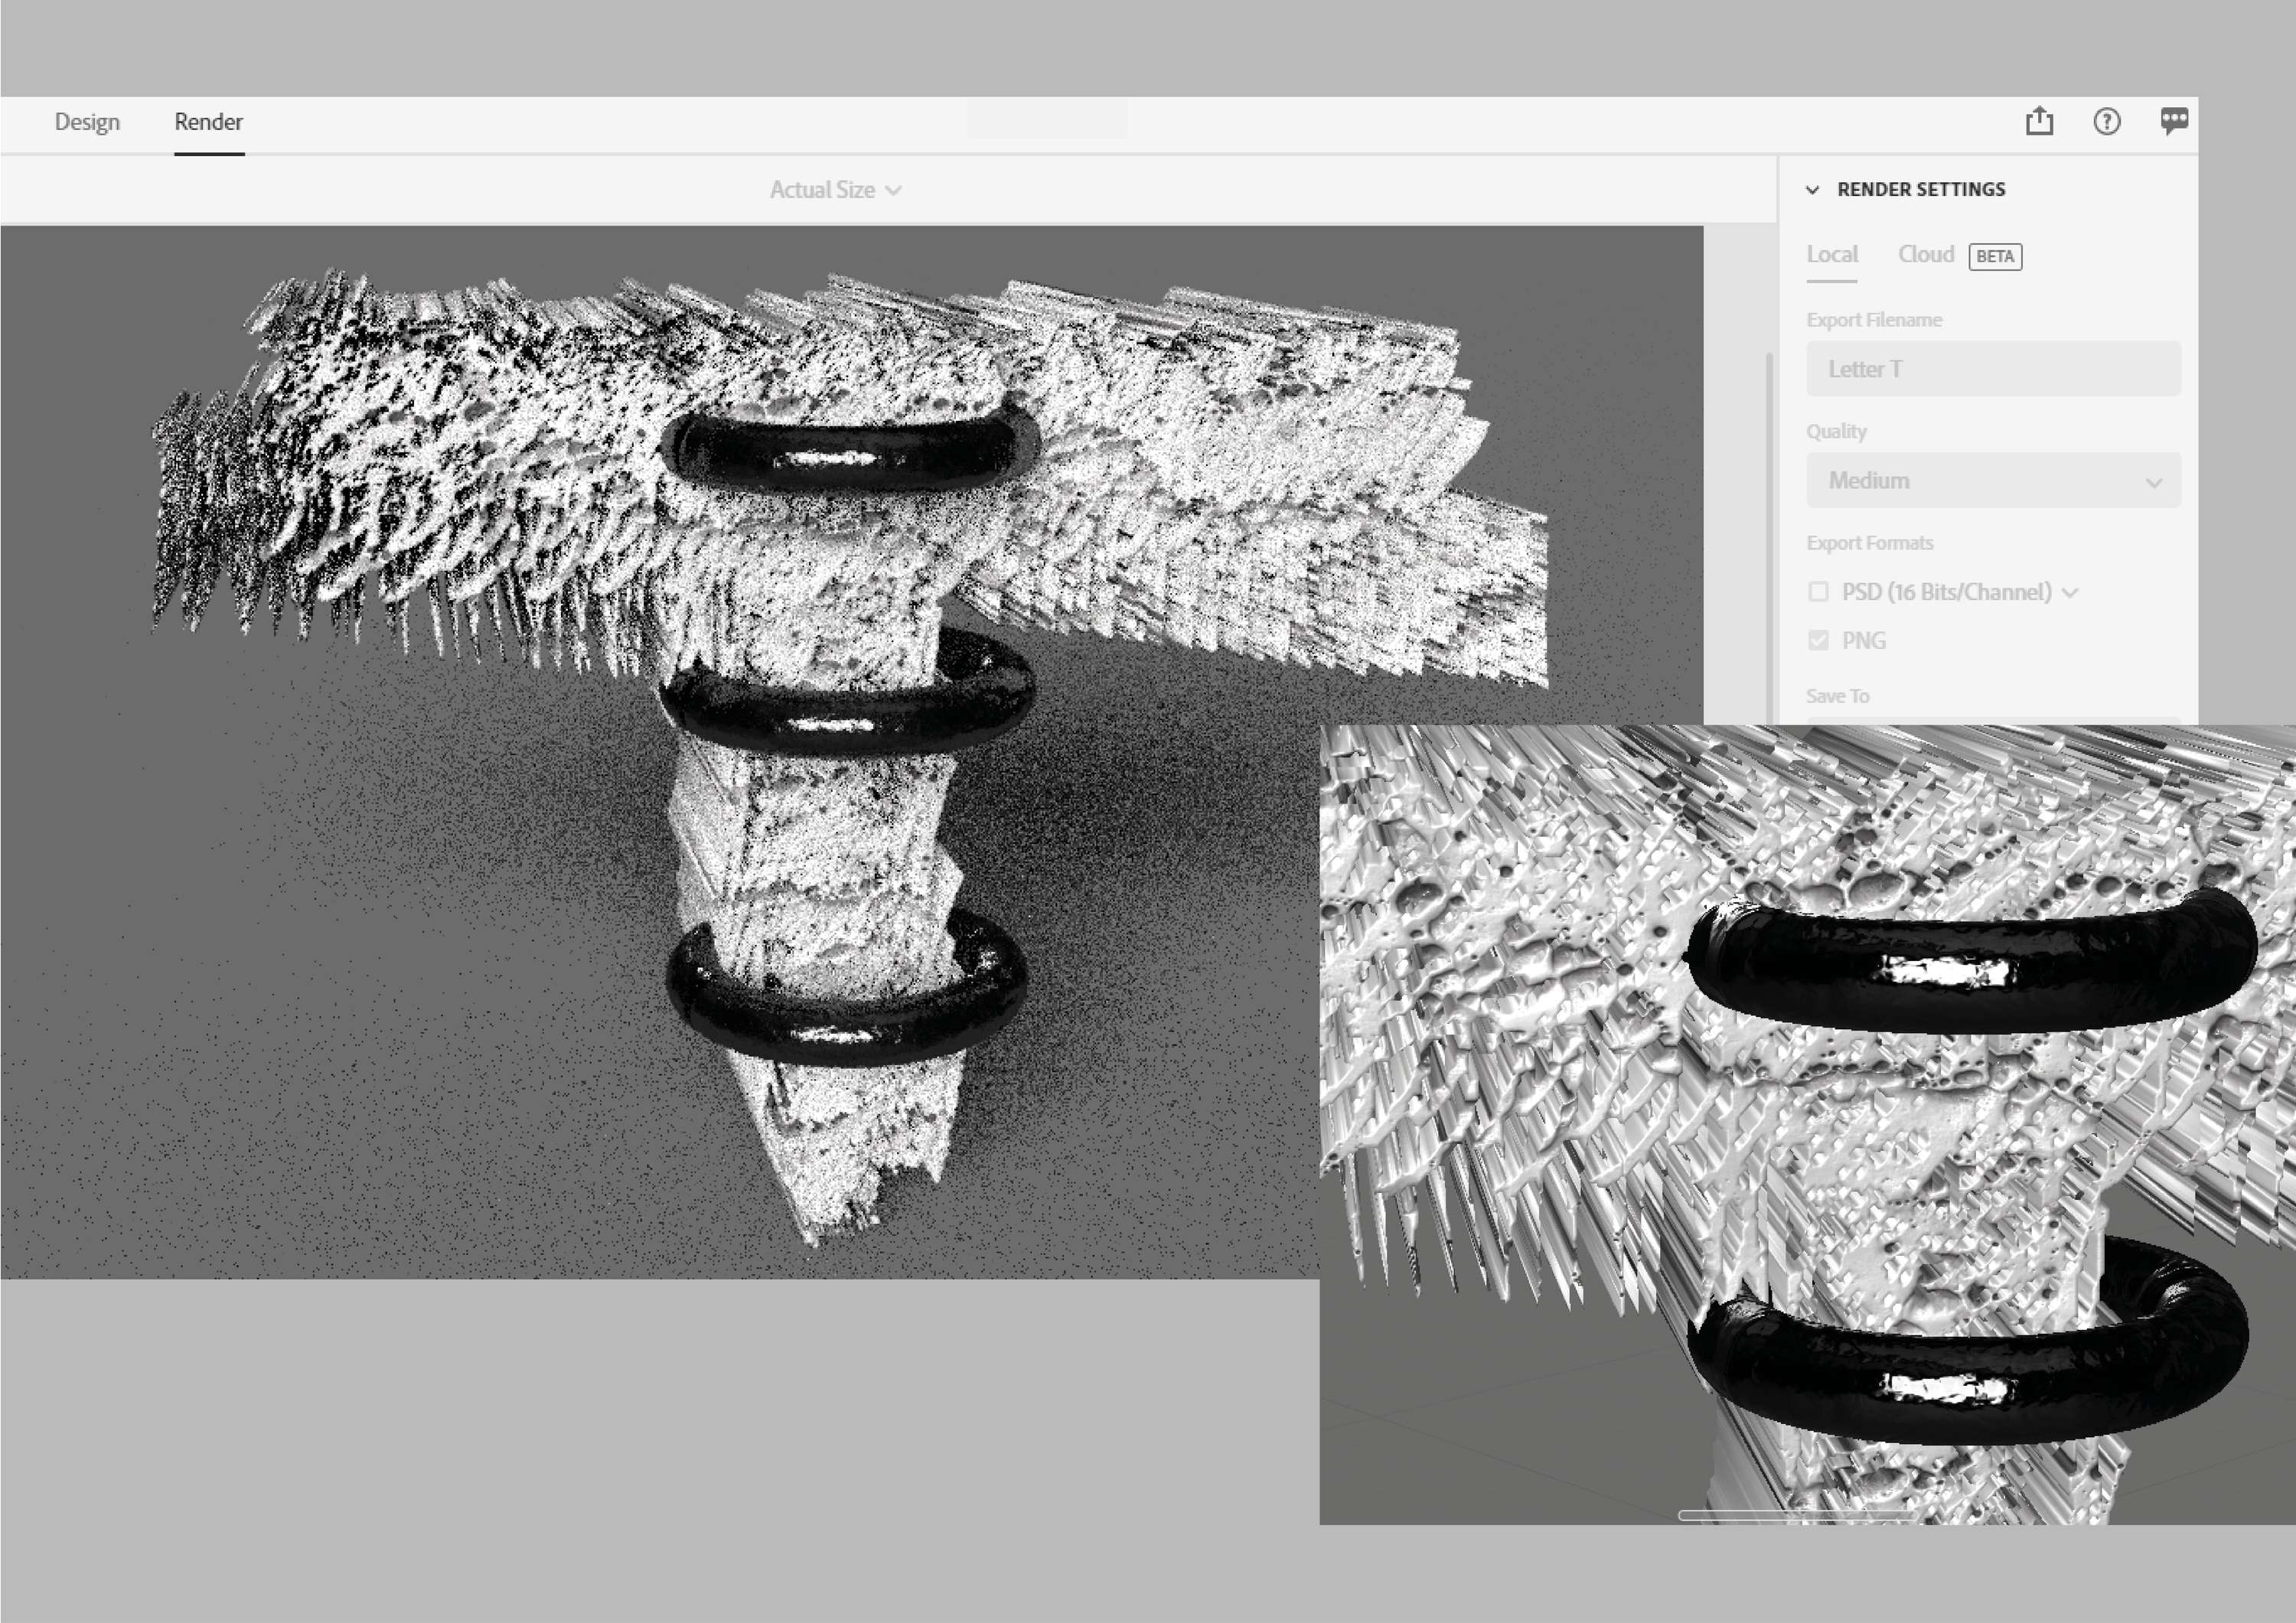Select the Render tab
The width and height of the screenshot is (2296, 1623).
pos(209,122)
